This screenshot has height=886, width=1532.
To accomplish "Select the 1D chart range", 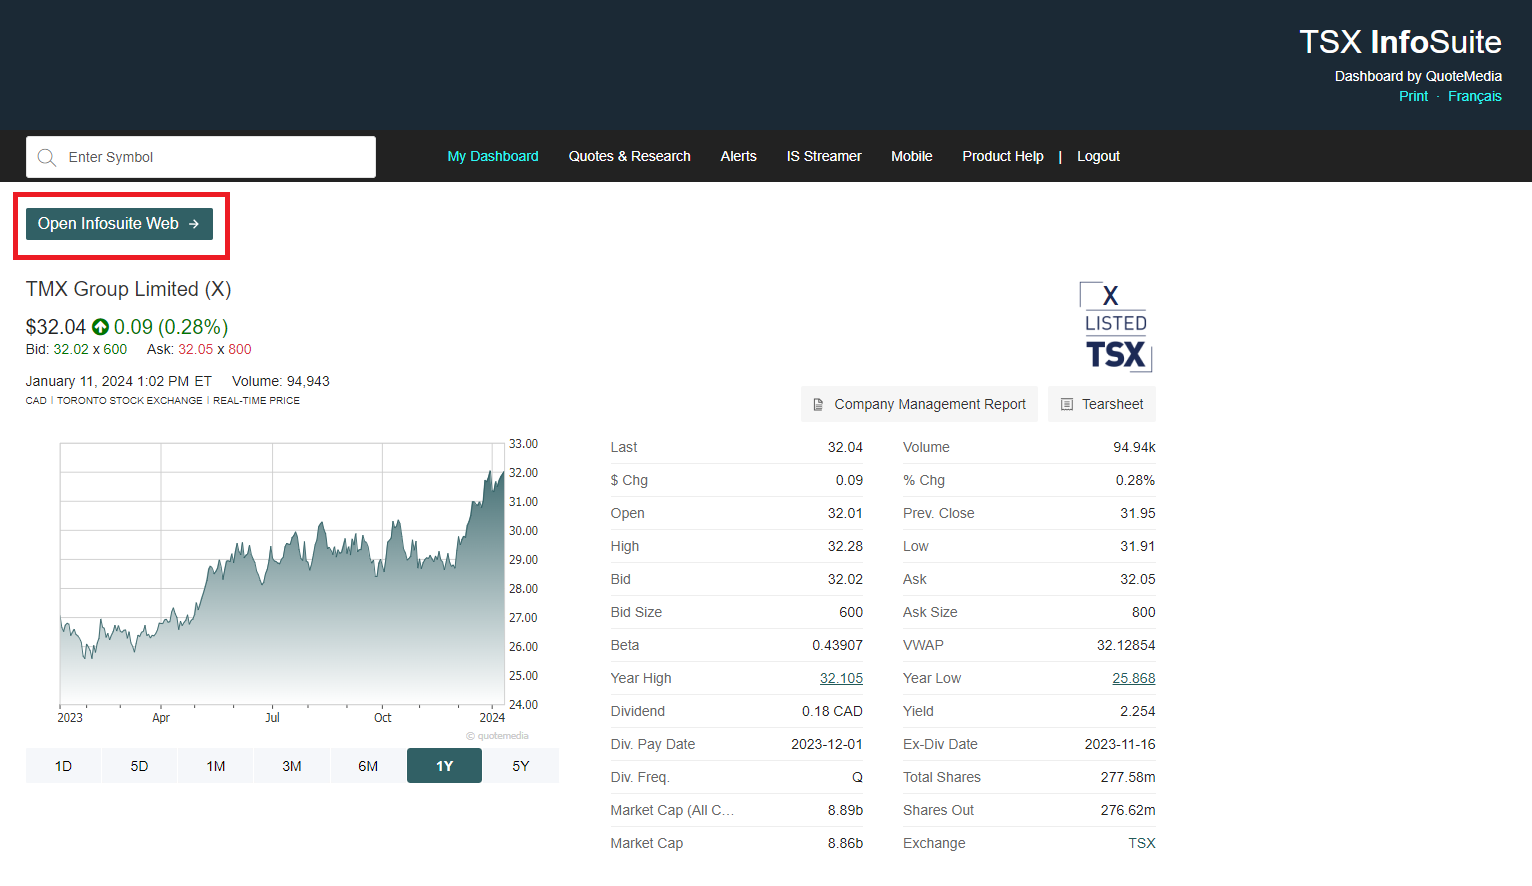I will point(63,766).
